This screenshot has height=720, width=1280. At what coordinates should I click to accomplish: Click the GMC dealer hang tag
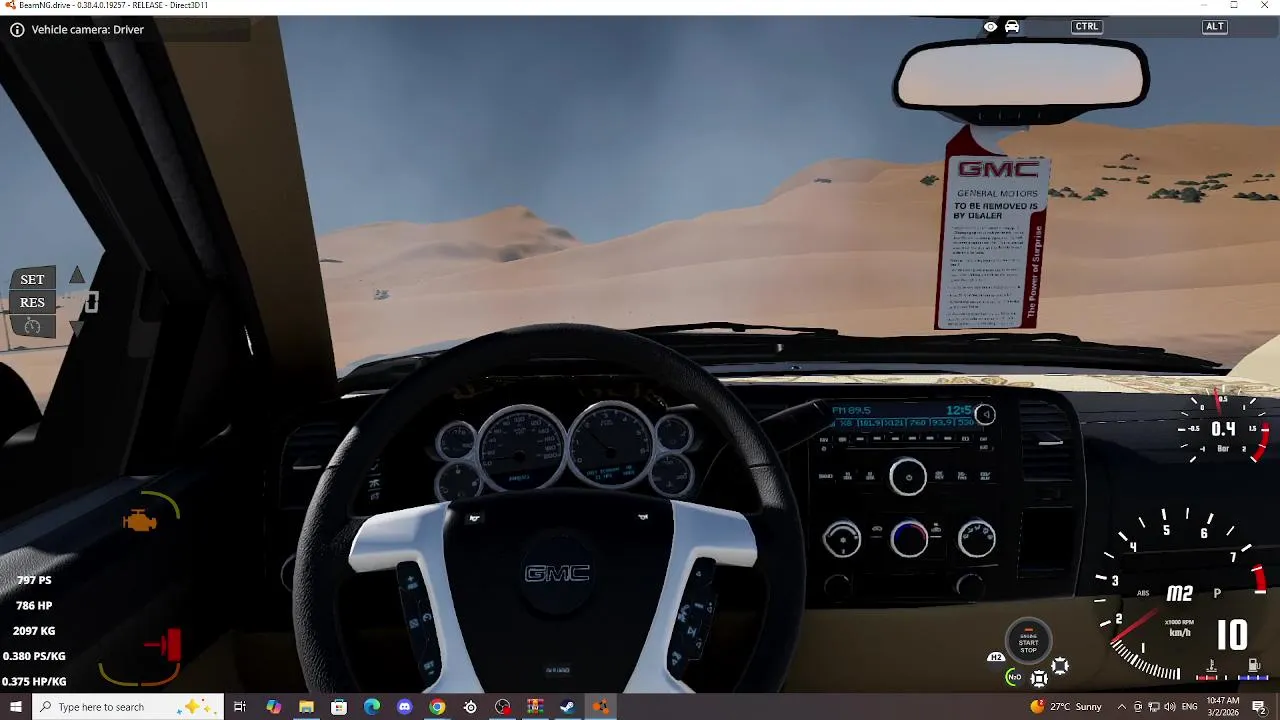pyautogui.click(x=992, y=240)
